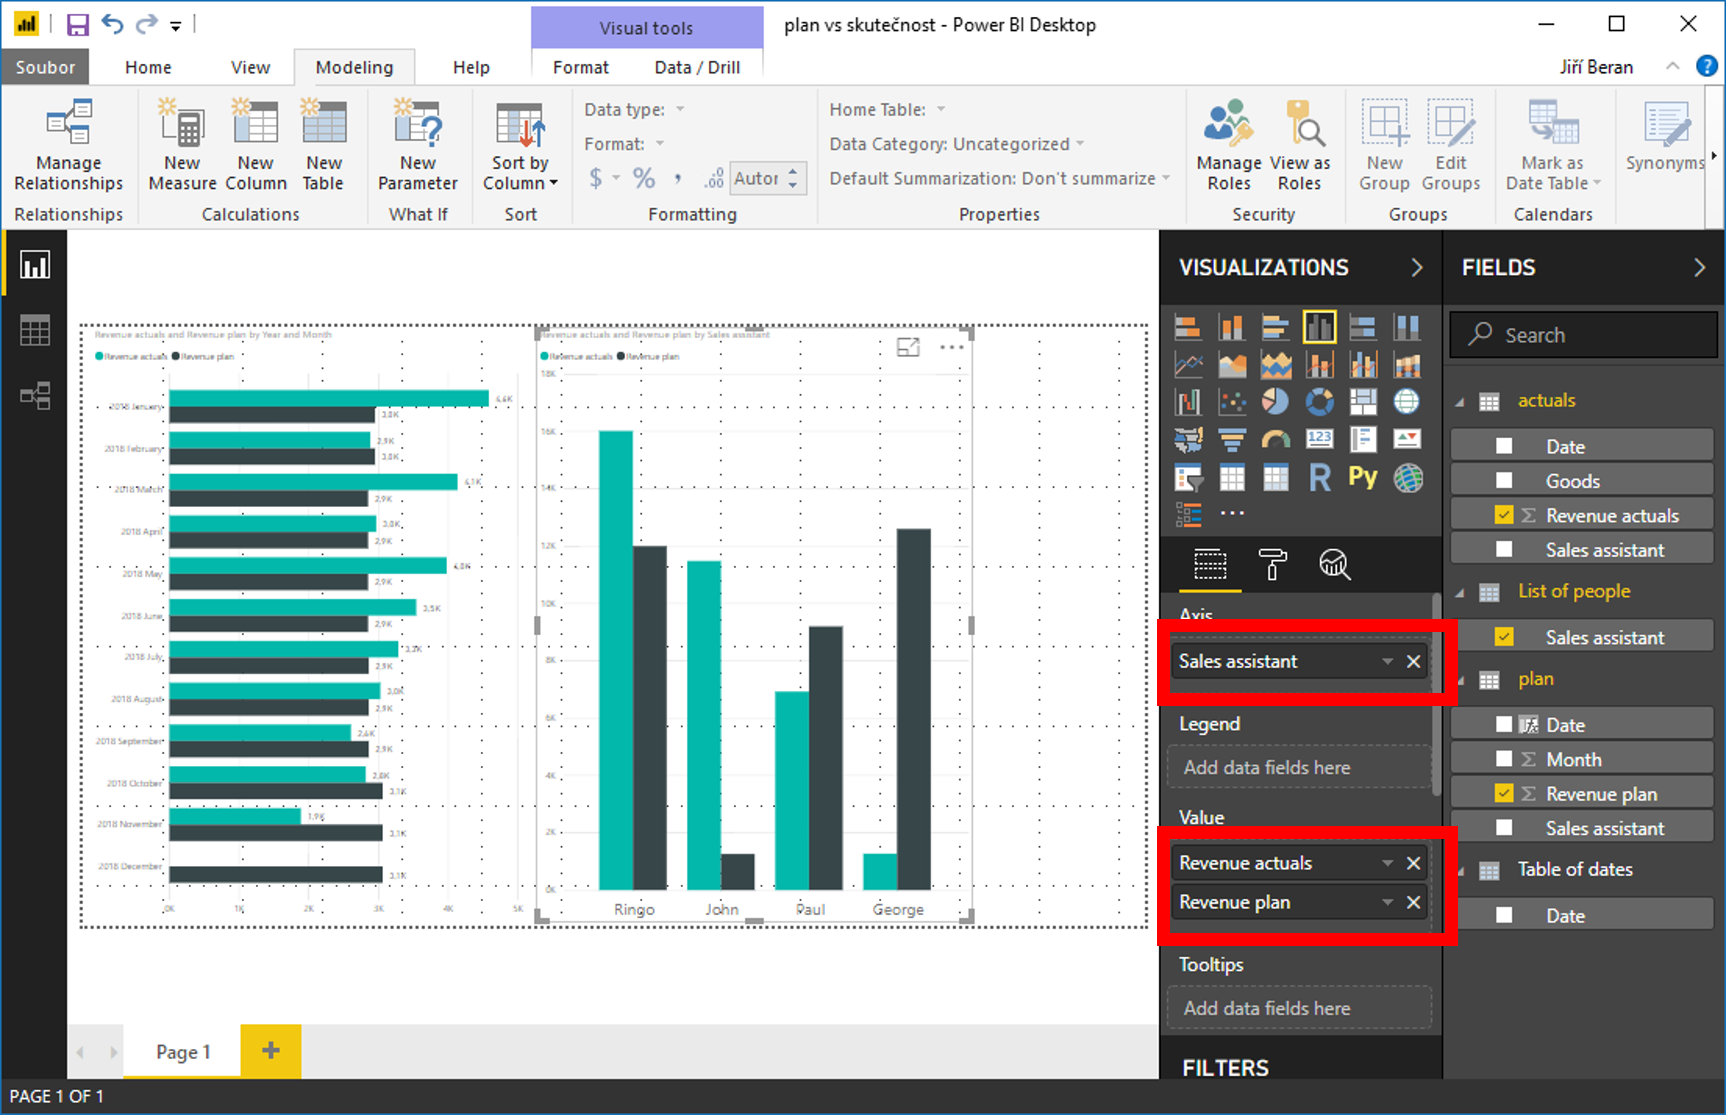Open the Help ribbon tab
Viewport: 1726px width, 1115px height.
click(471, 67)
